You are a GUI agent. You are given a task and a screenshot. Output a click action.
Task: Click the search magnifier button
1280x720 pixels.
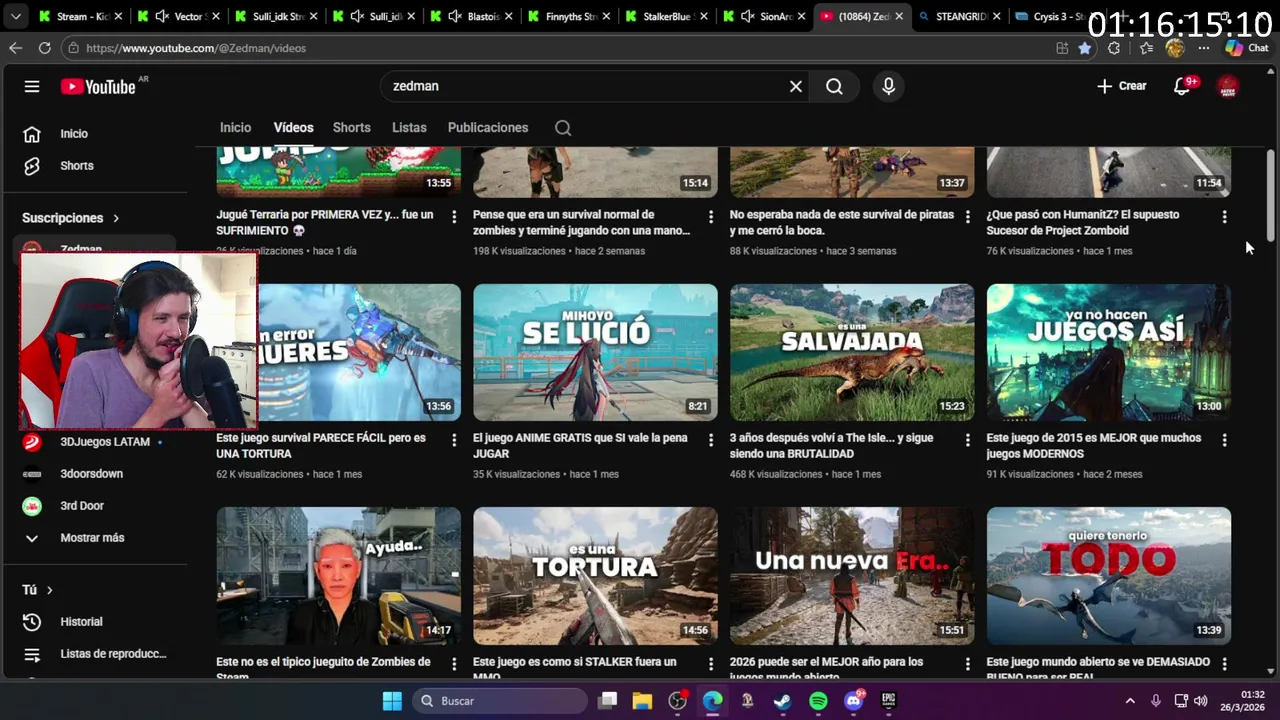click(x=834, y=86)
